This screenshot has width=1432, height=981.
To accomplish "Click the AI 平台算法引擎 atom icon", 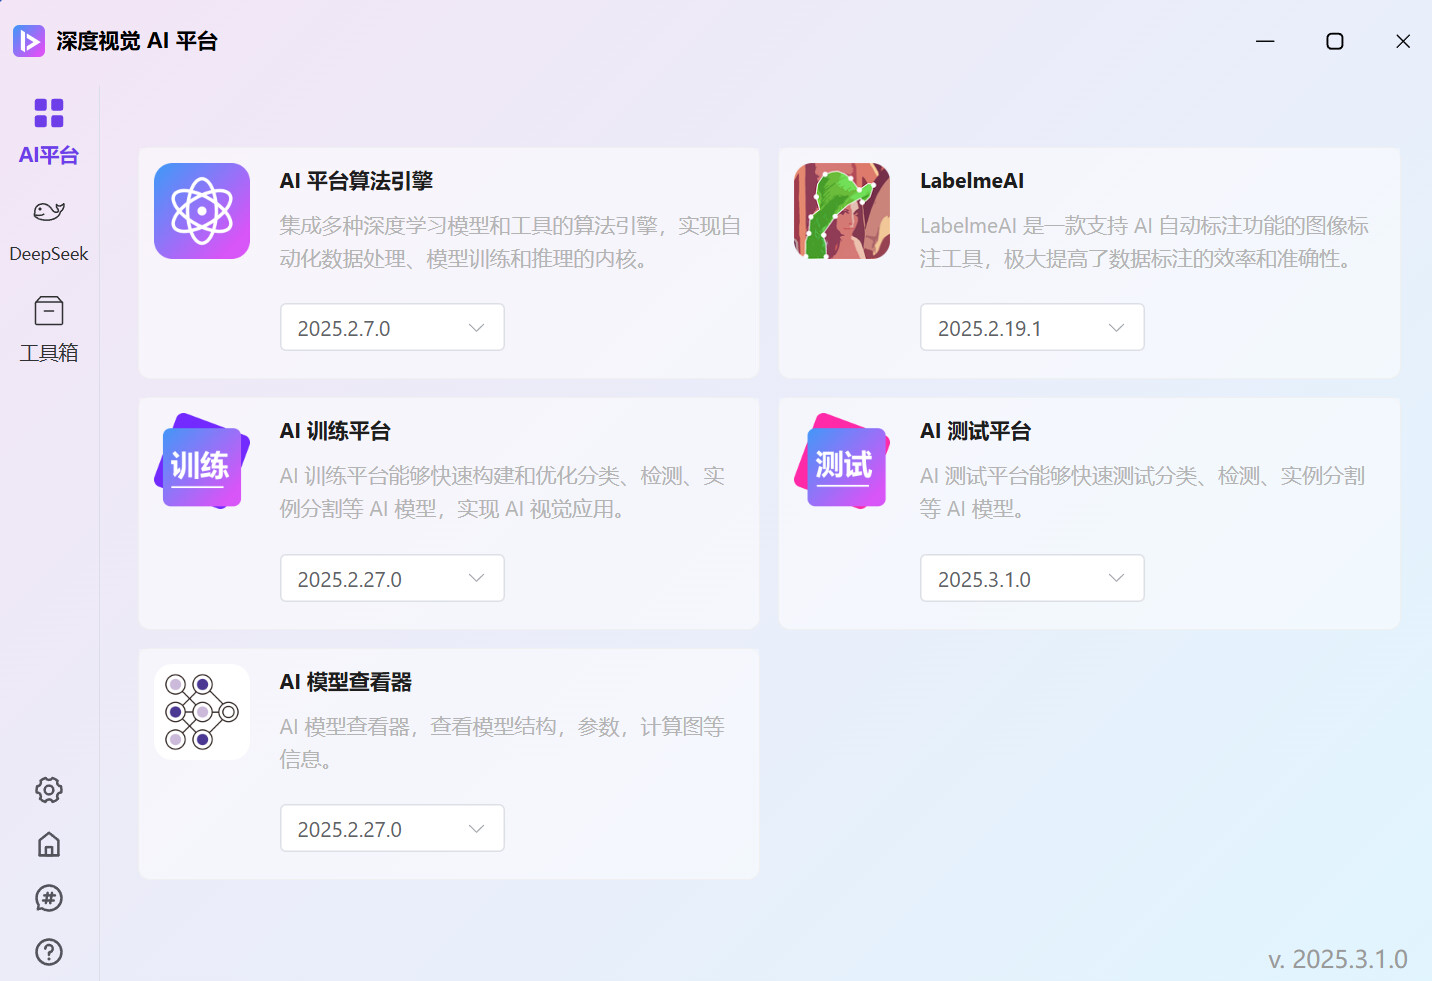I will tap(202, 211).
